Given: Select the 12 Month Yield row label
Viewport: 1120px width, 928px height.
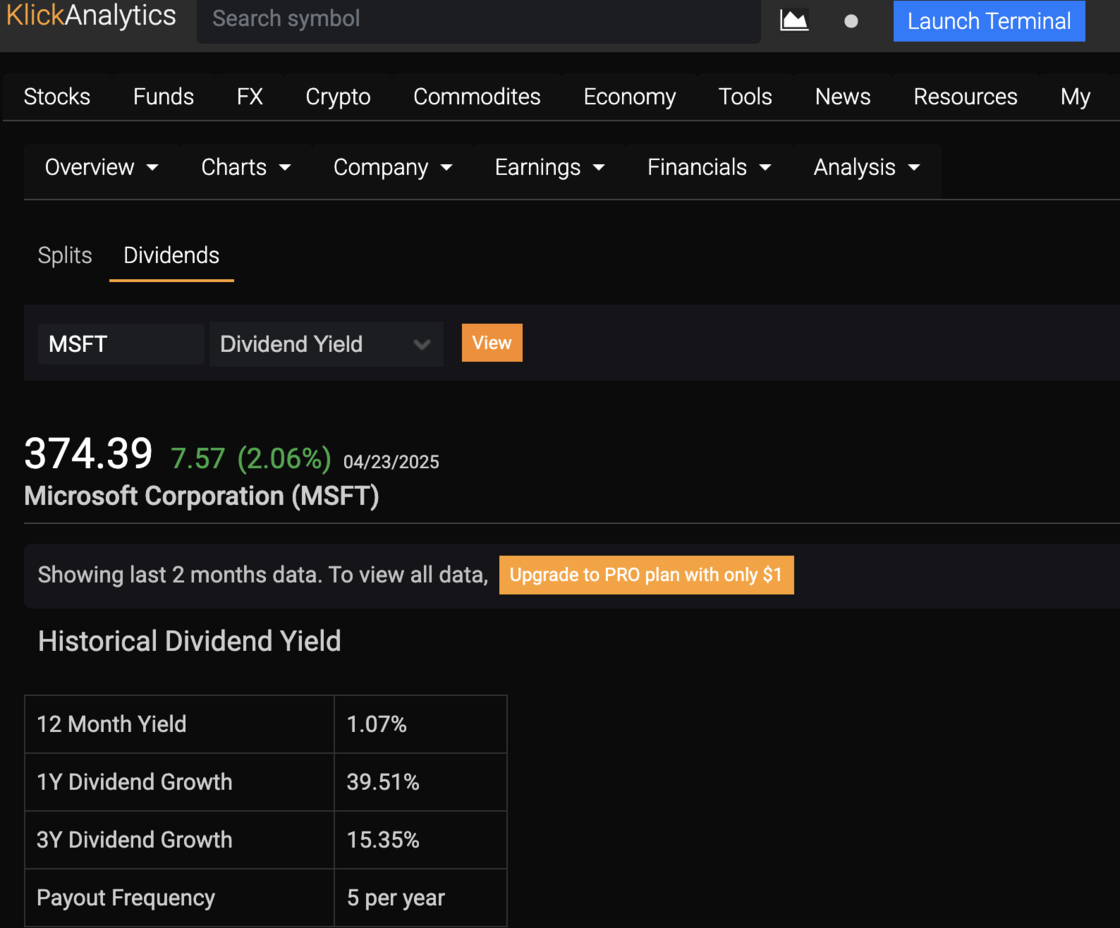Looking at the screenshot, I should coord(111,724).
